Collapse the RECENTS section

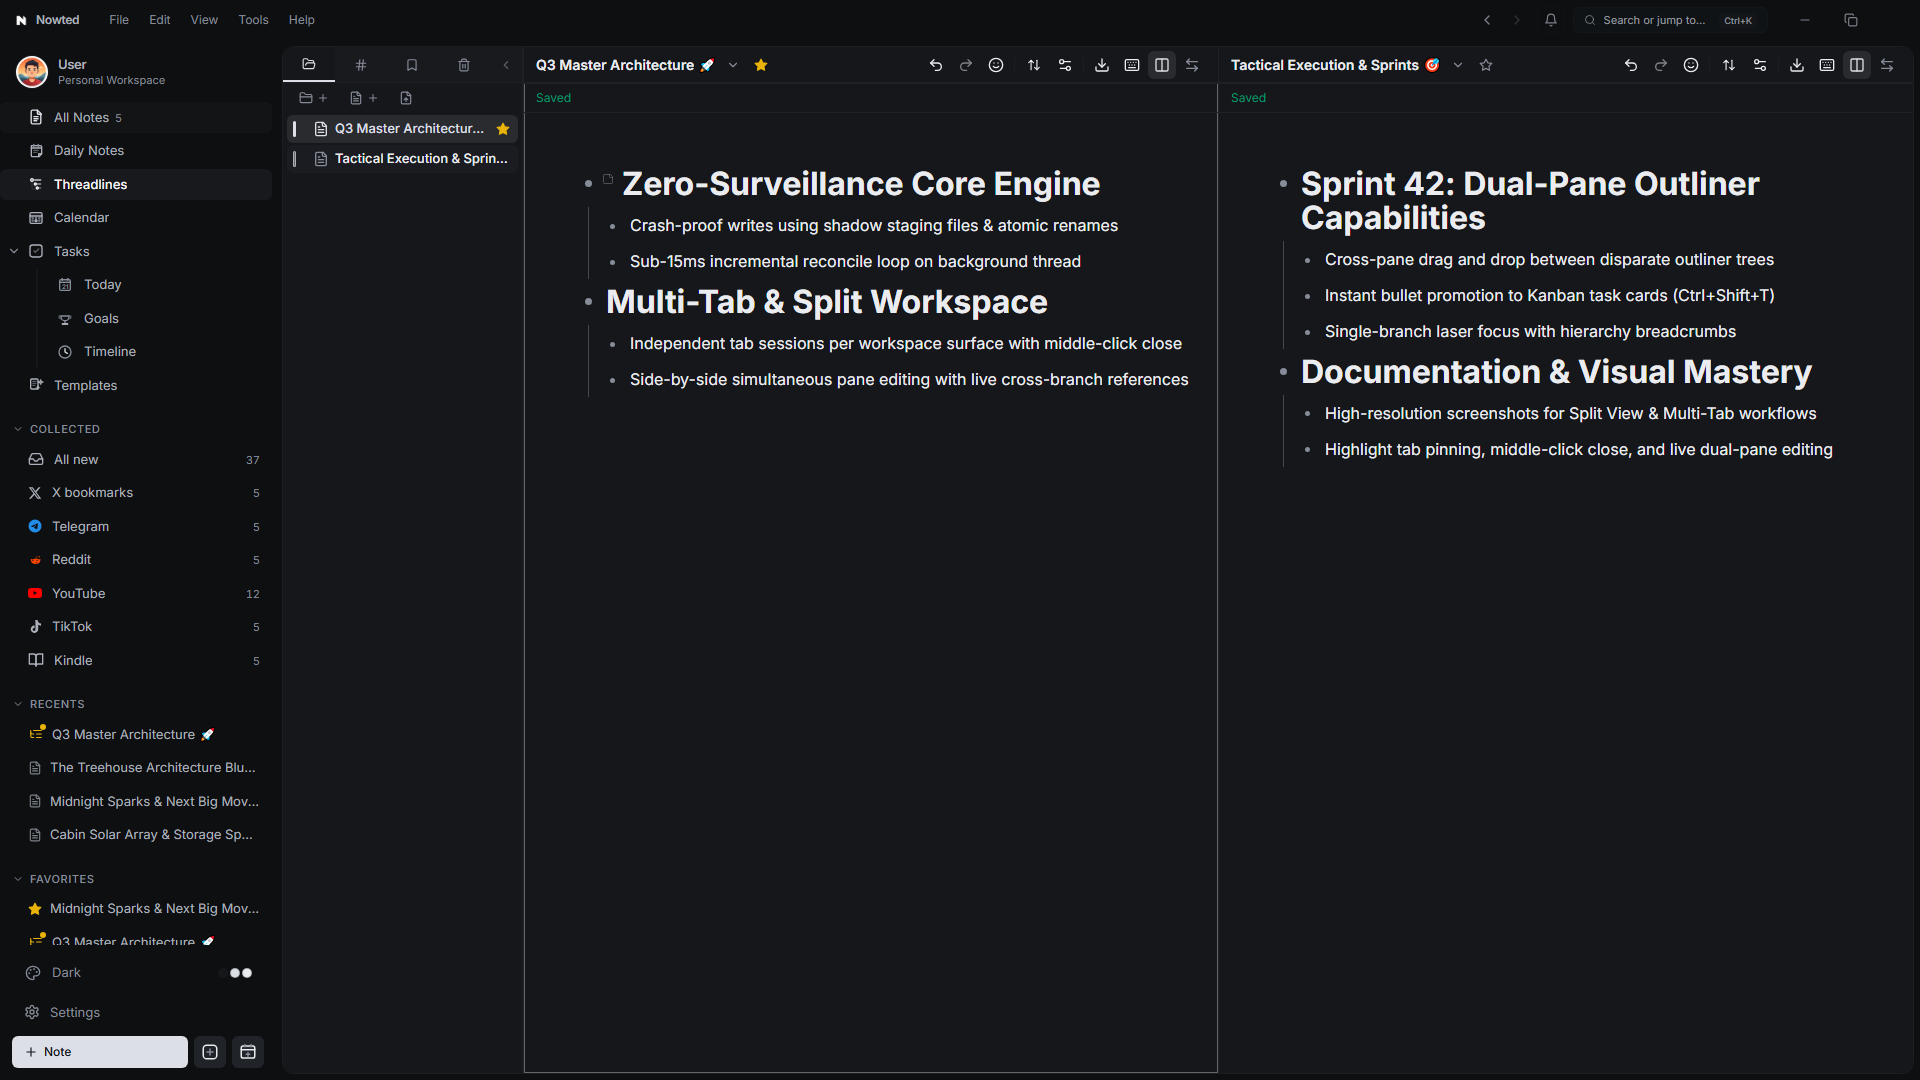(x=18, y=704)
